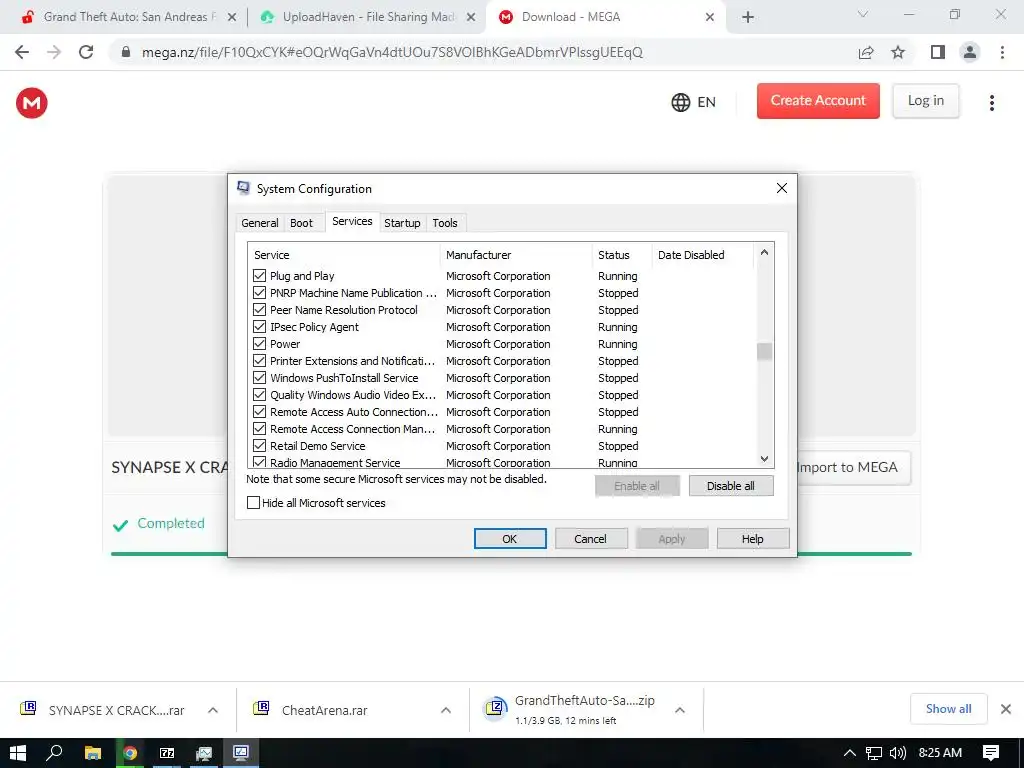
Task: Click Import to MEGA button
Action: [x=854, y=468]
